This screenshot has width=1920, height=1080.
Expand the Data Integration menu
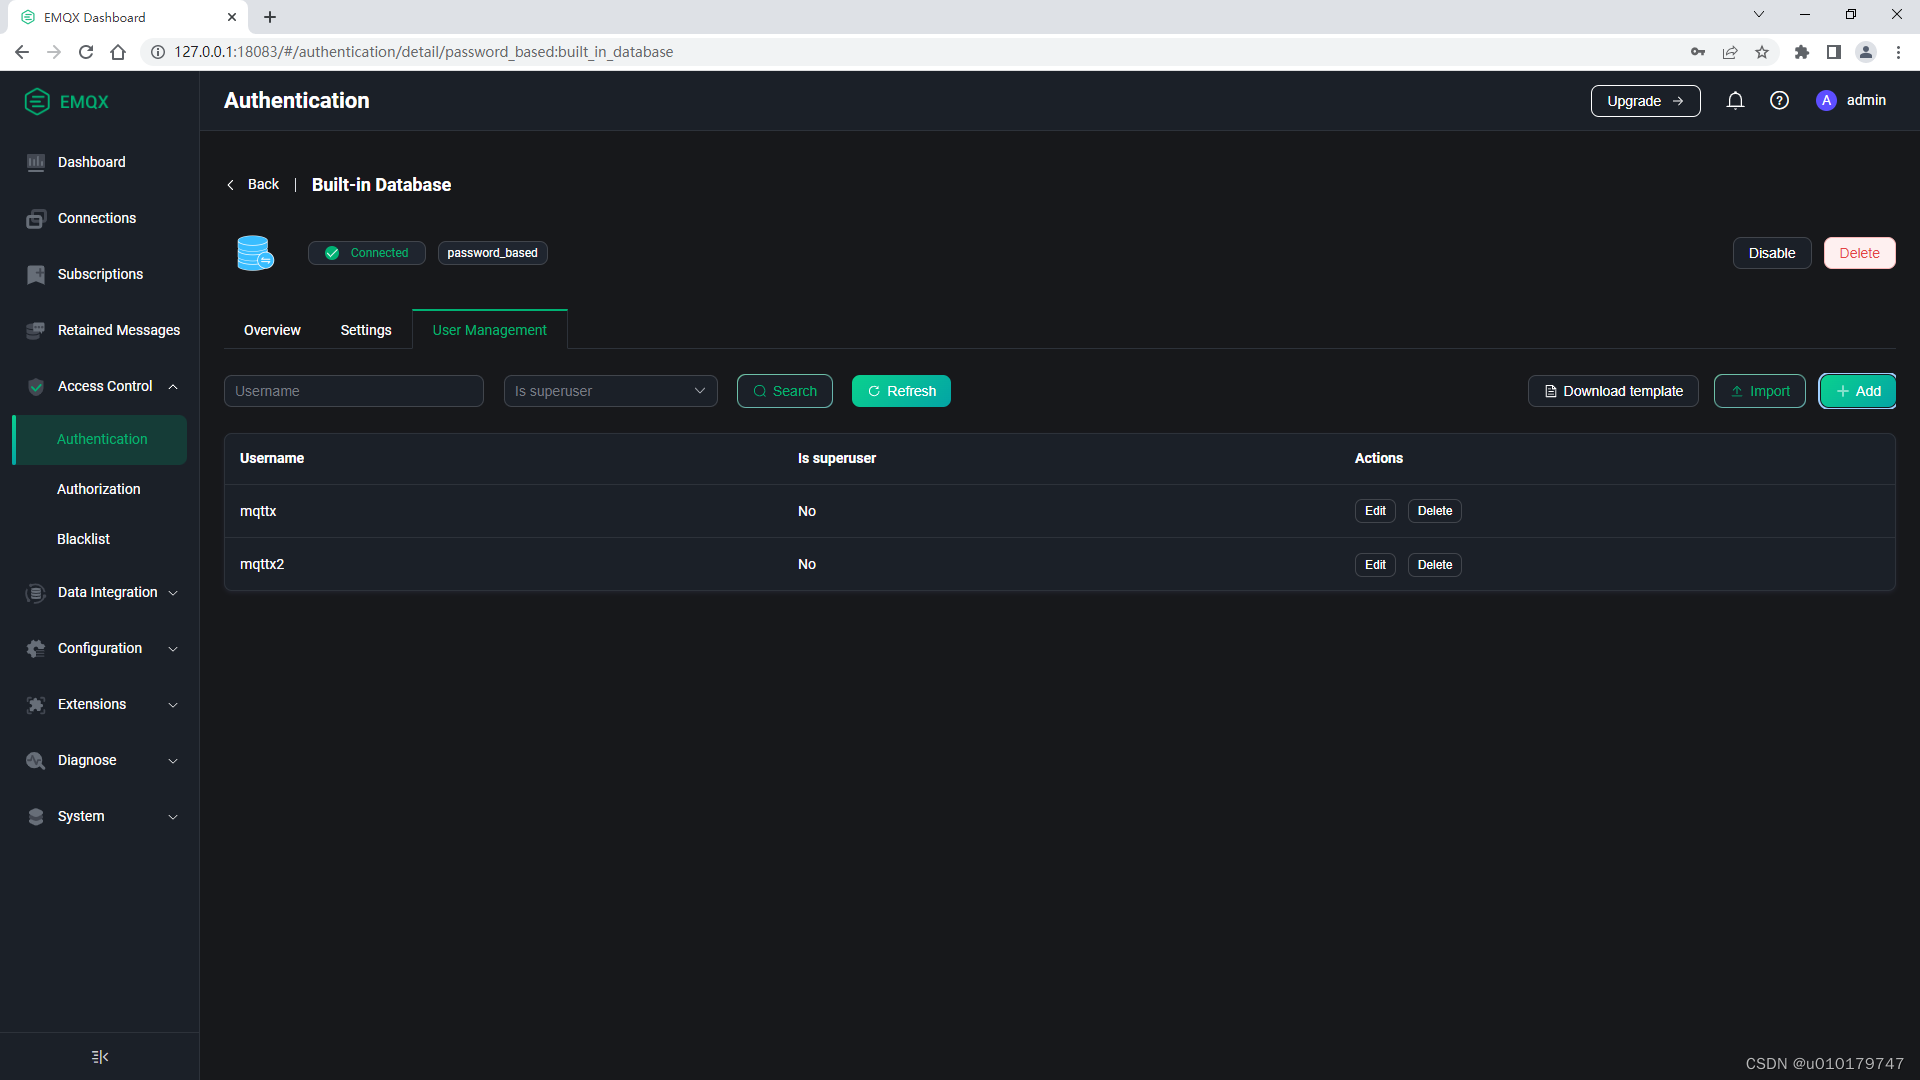pos(107,592)
